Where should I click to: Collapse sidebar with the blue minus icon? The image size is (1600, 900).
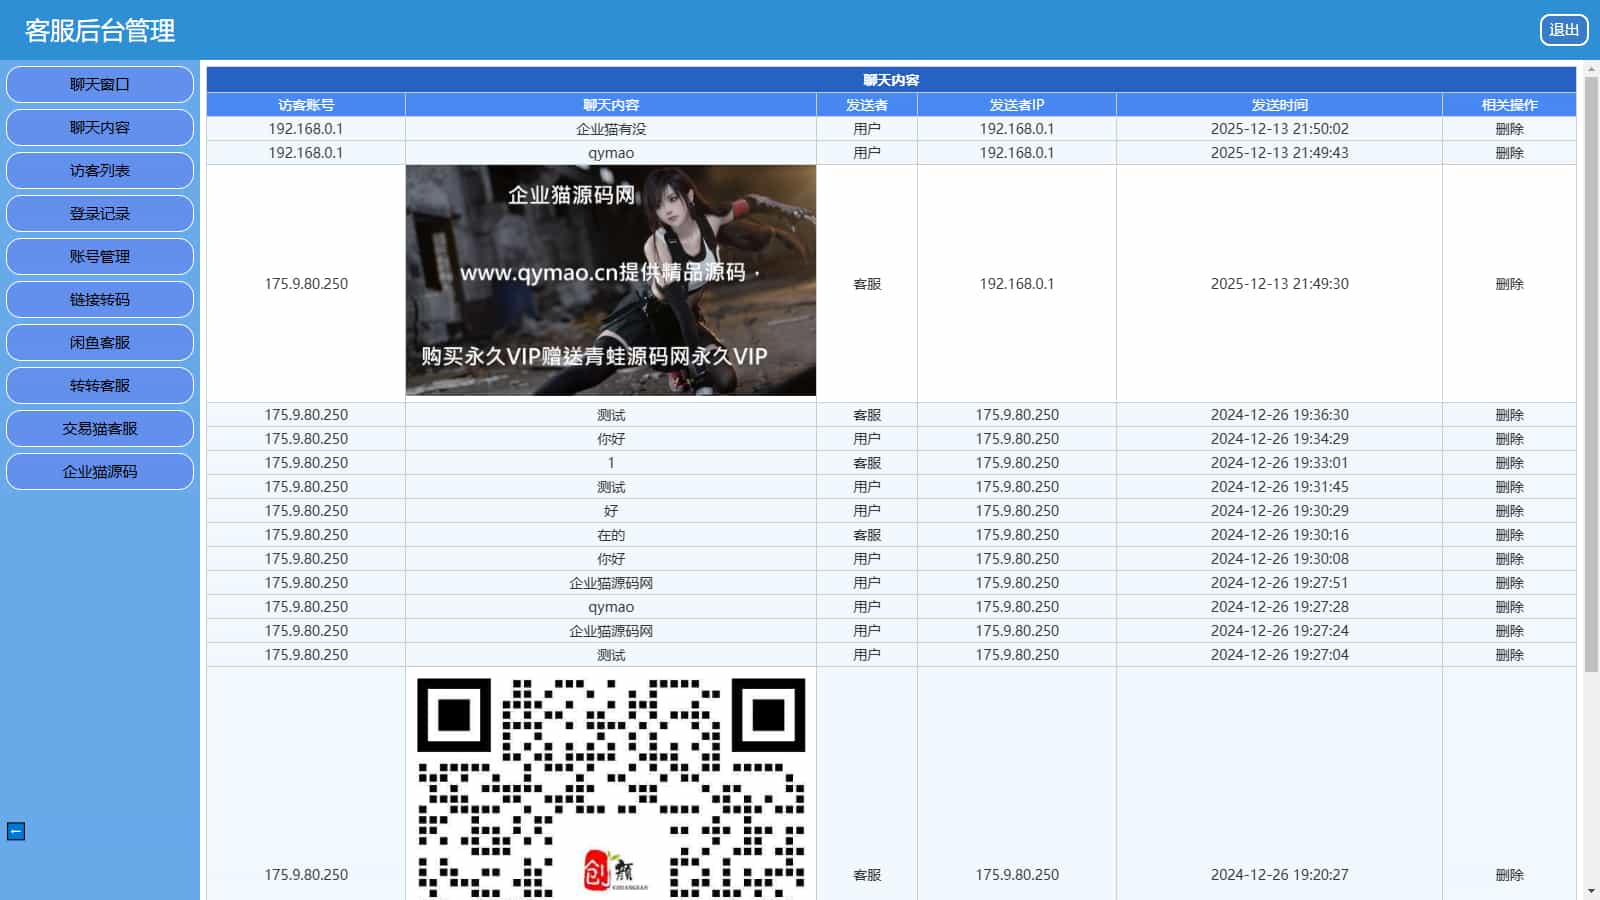coord(16,831)
